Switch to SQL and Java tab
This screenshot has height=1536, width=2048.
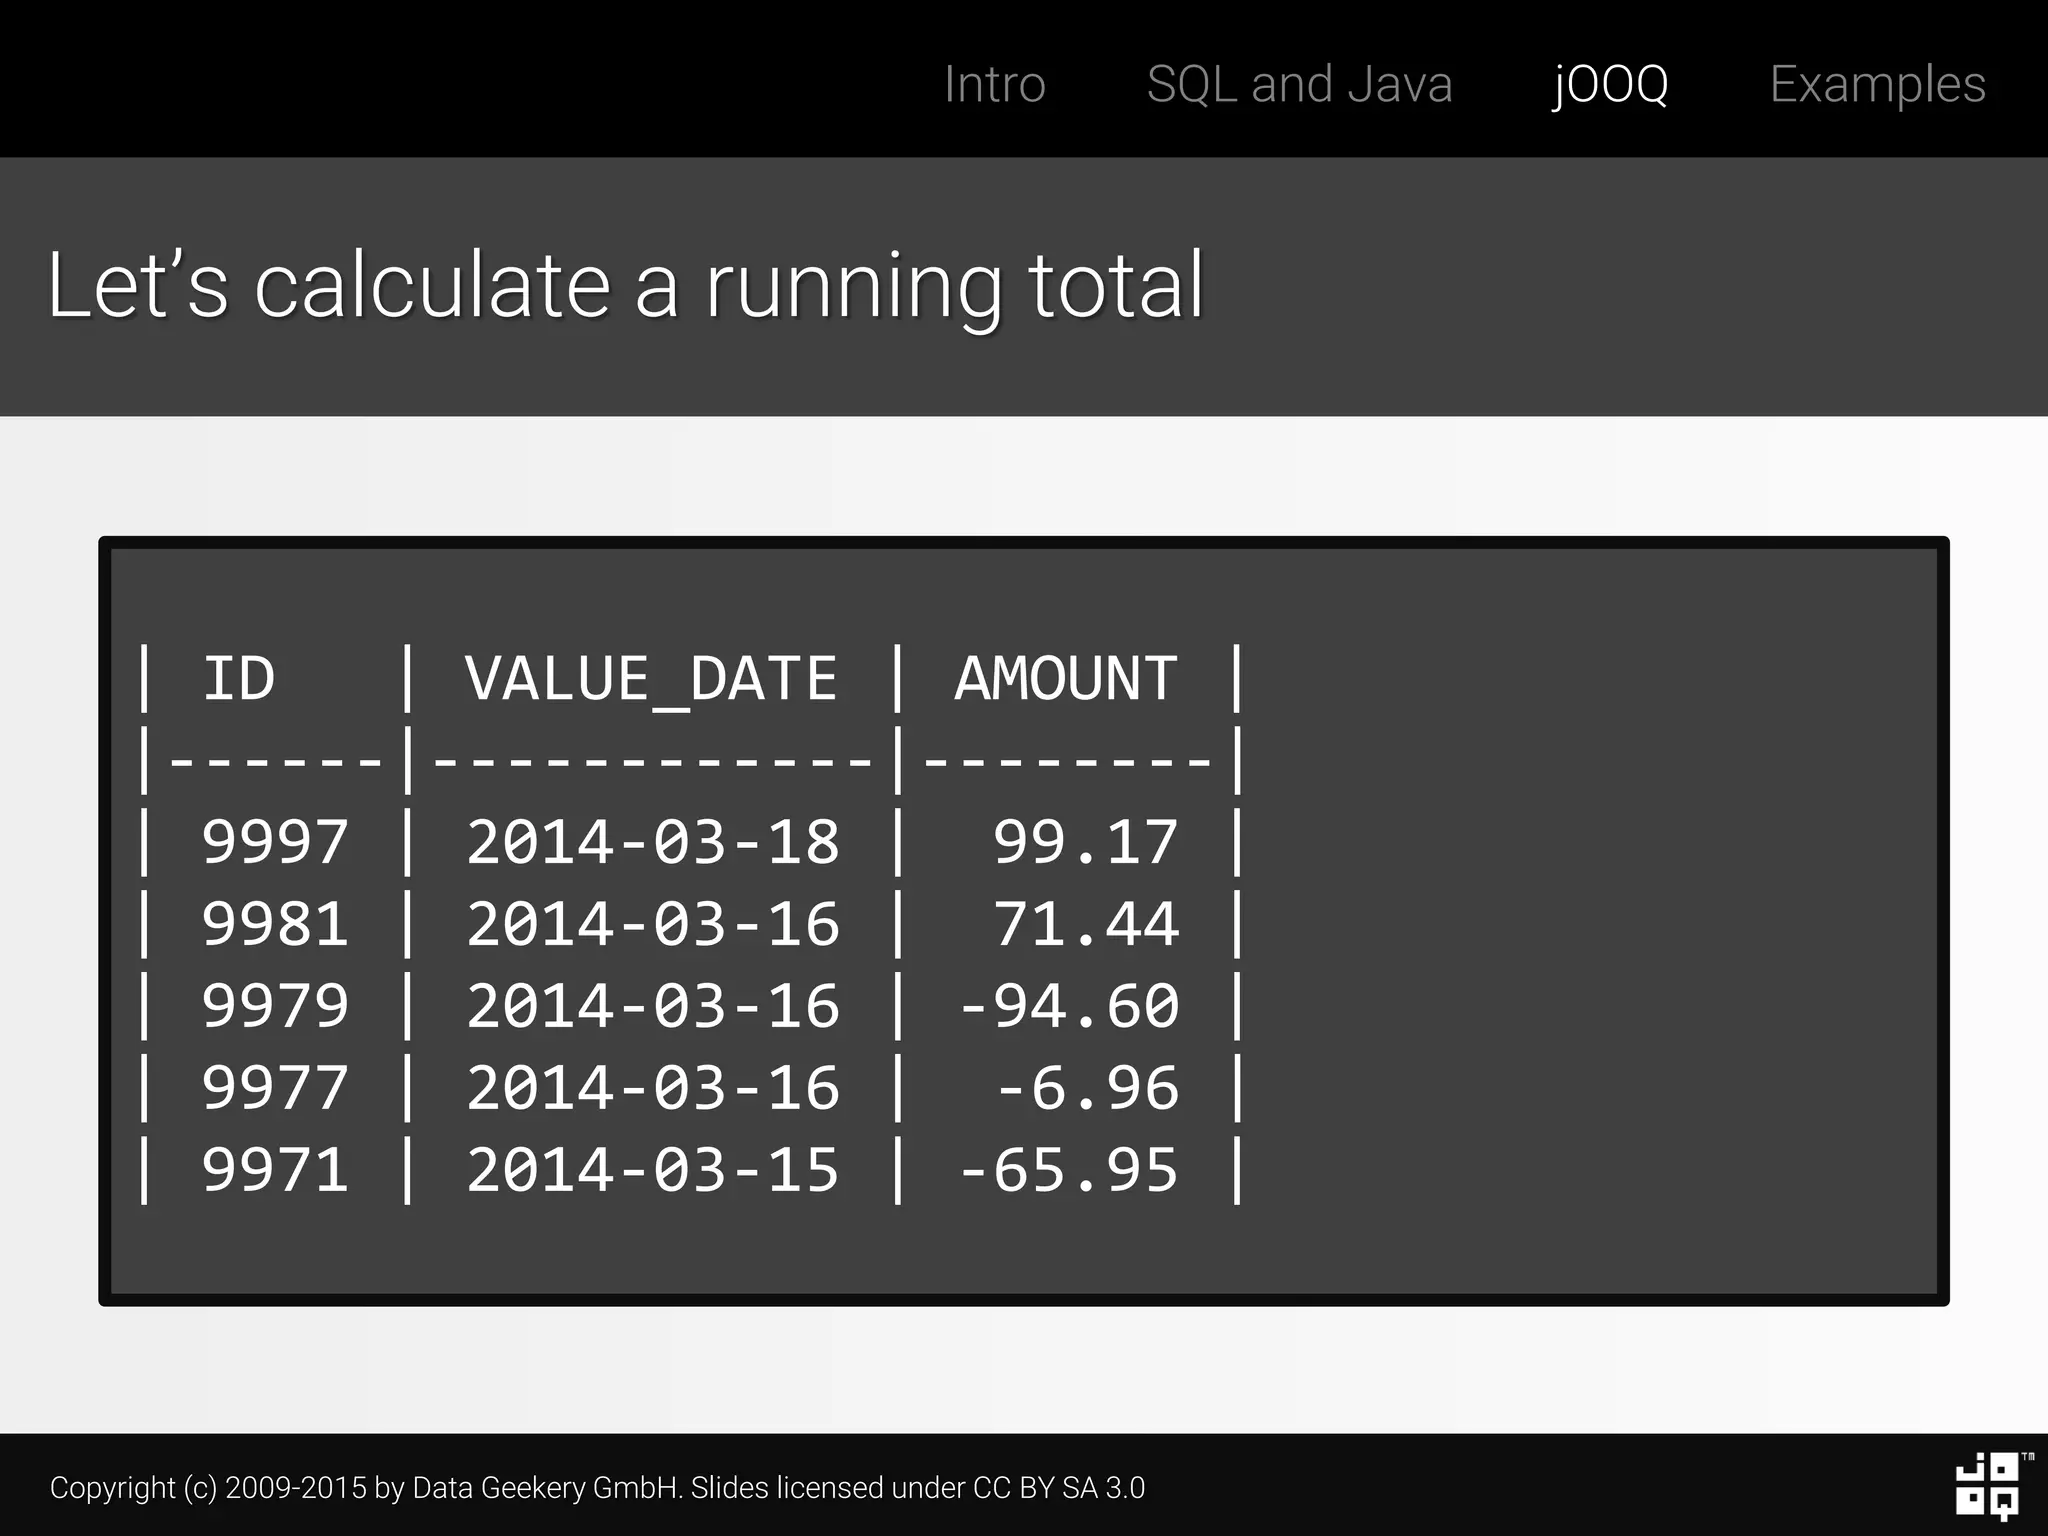pos(1299,84)
